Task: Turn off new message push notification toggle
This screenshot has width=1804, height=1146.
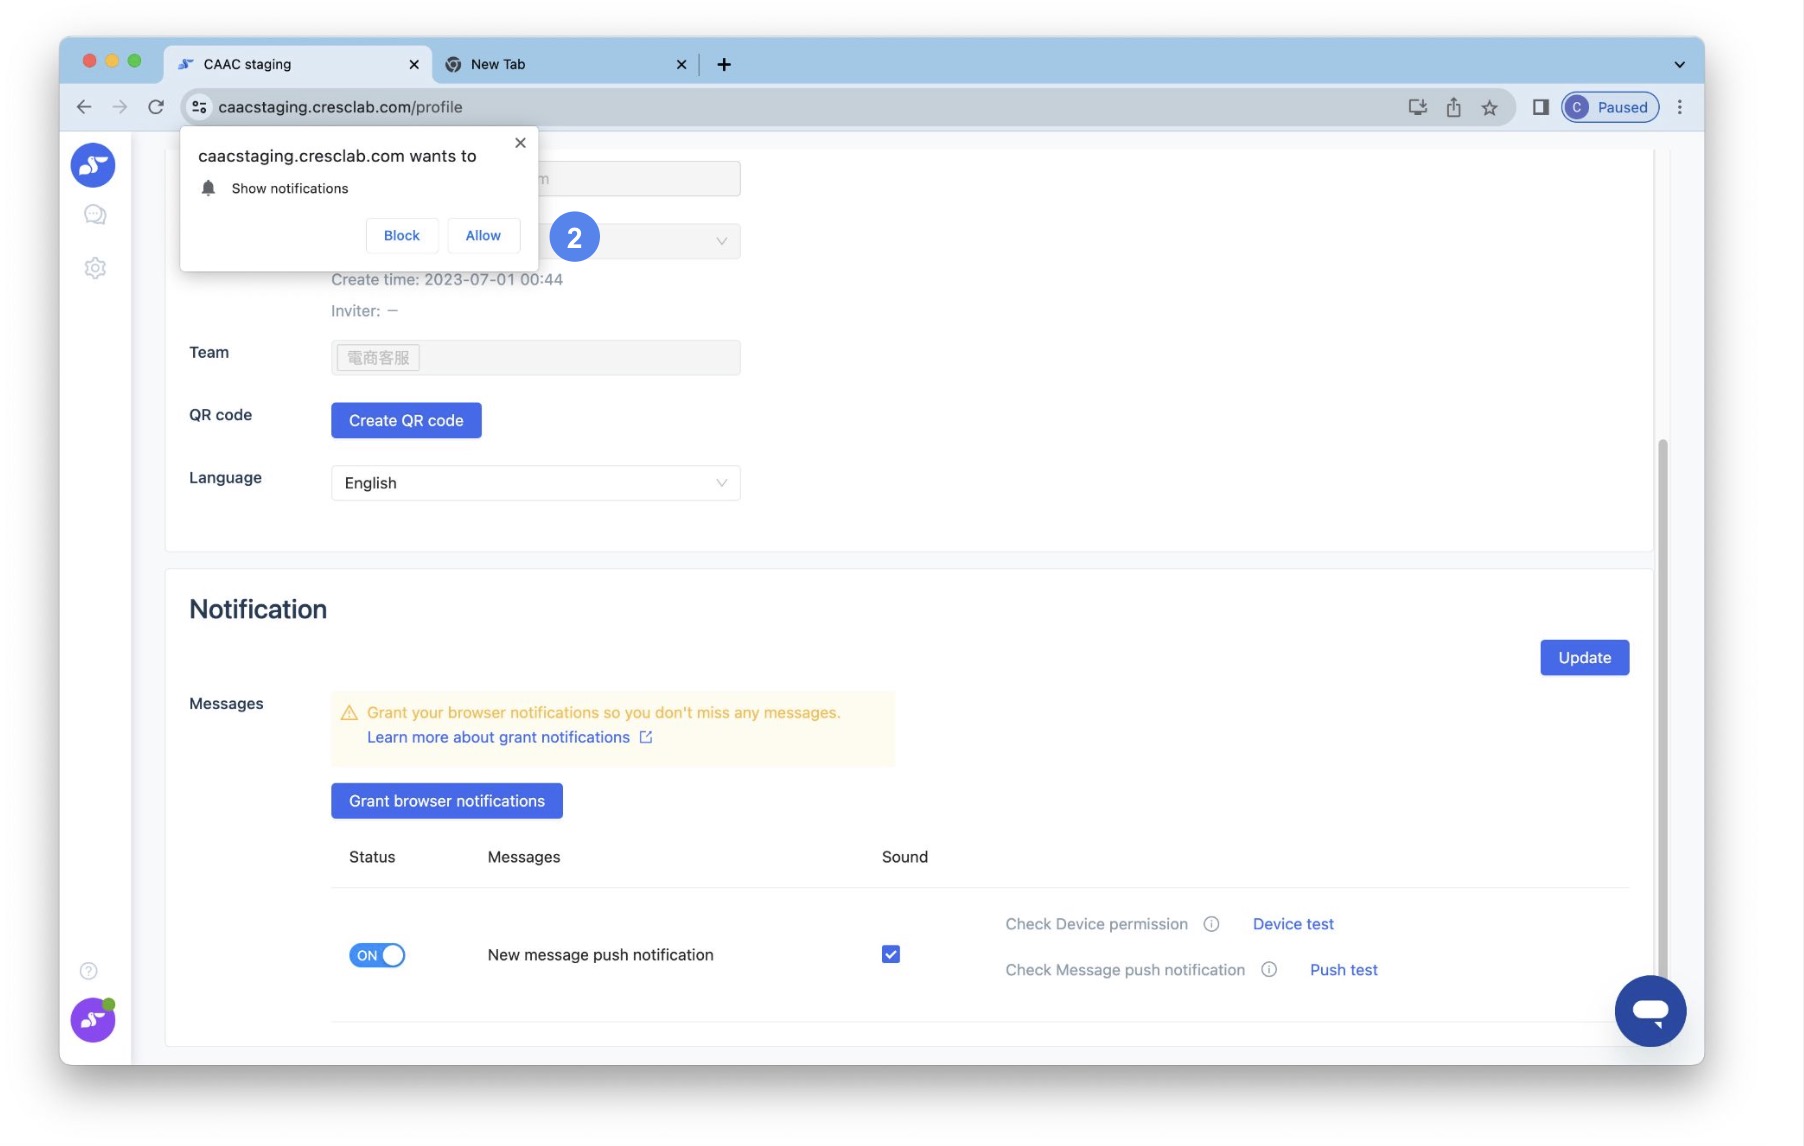Action: pos(377,955)
